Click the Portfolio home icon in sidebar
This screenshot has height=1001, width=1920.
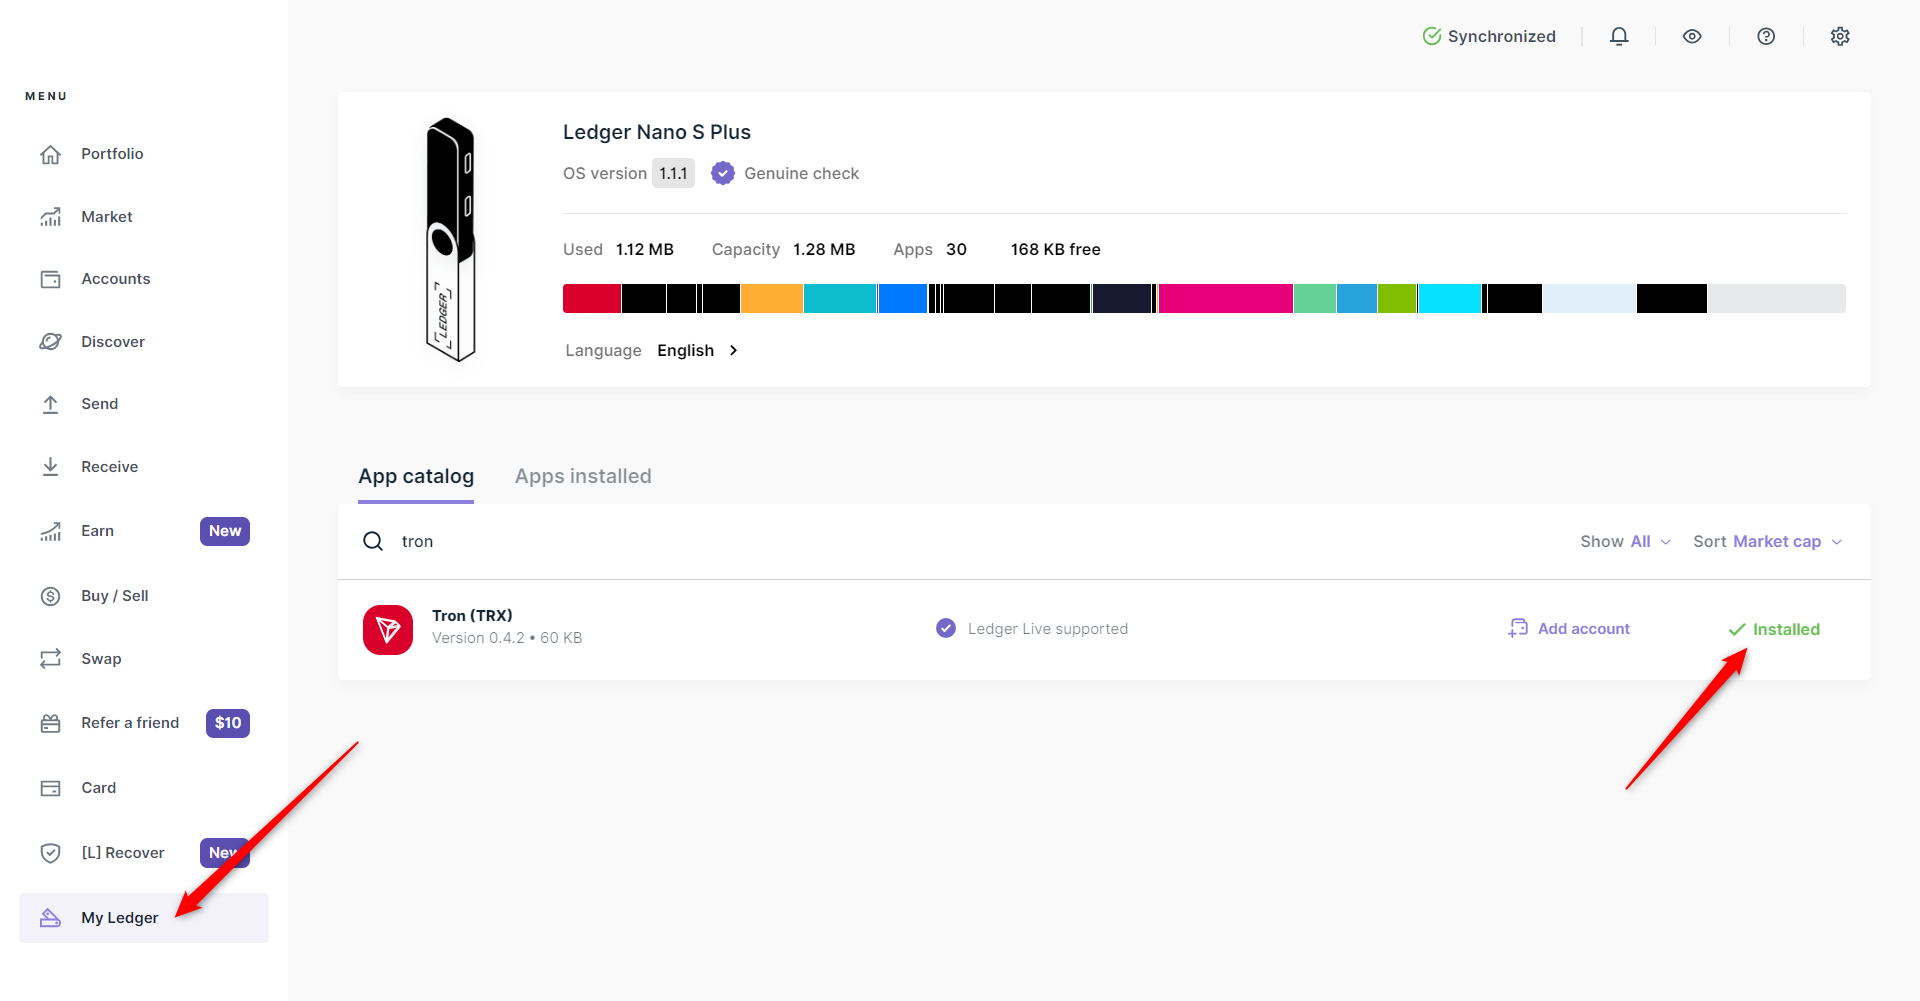(51, 154)
